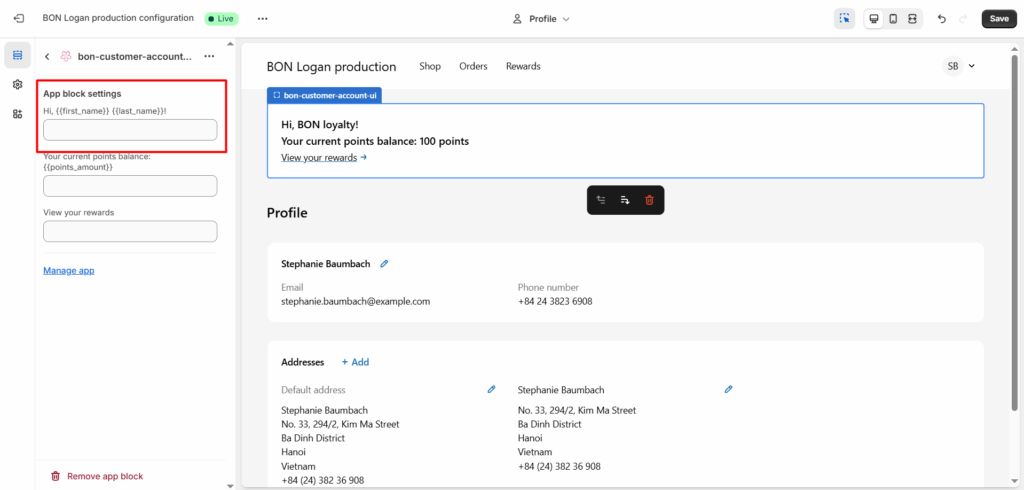Switch to fullscreen preview mode
Screen dimensions: 1024x490
click(x=912, y=19)
